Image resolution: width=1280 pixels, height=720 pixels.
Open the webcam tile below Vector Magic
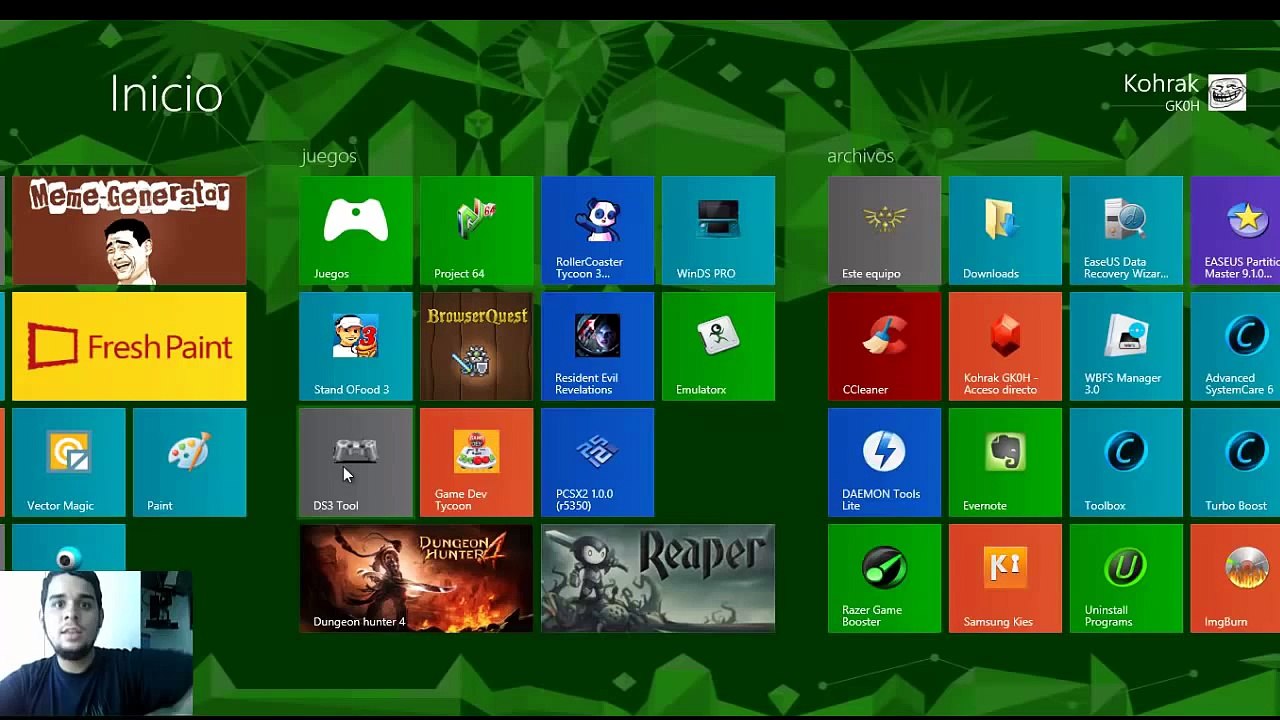[x=69, y=548]
